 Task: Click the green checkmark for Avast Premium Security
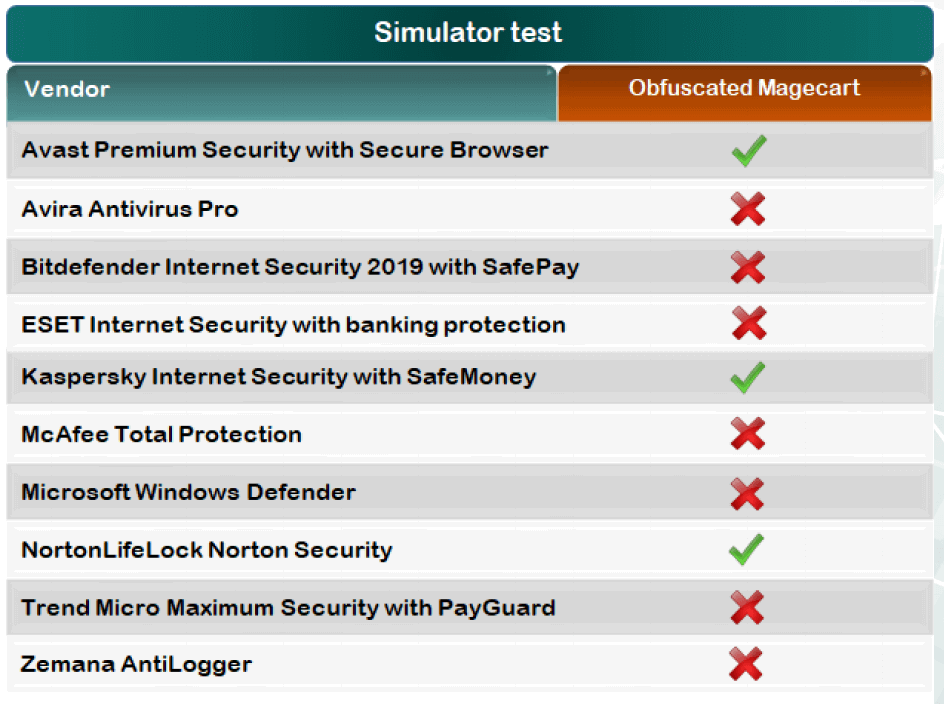748,151
